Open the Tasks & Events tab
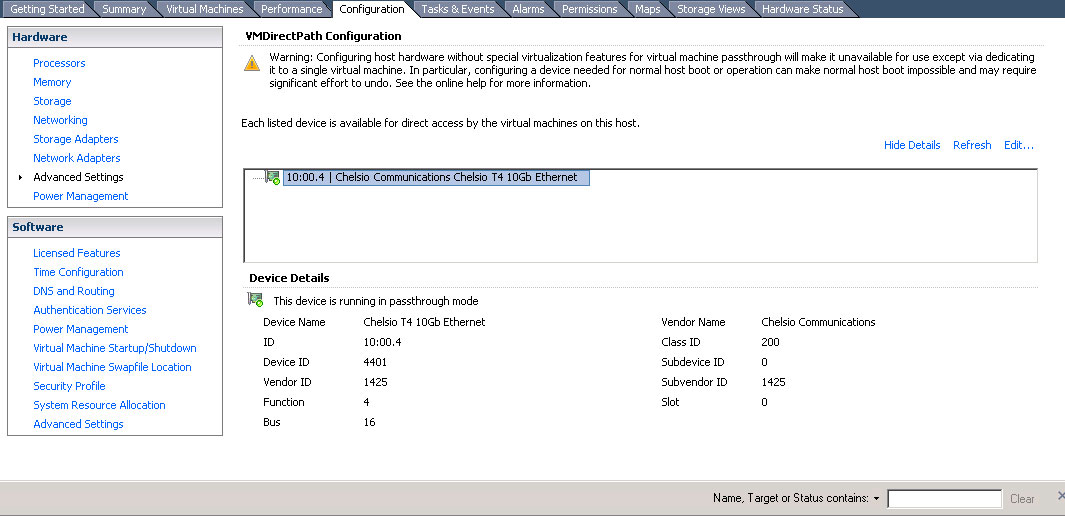This screenshot has height=516, width=1065. (x=457, y=9)
